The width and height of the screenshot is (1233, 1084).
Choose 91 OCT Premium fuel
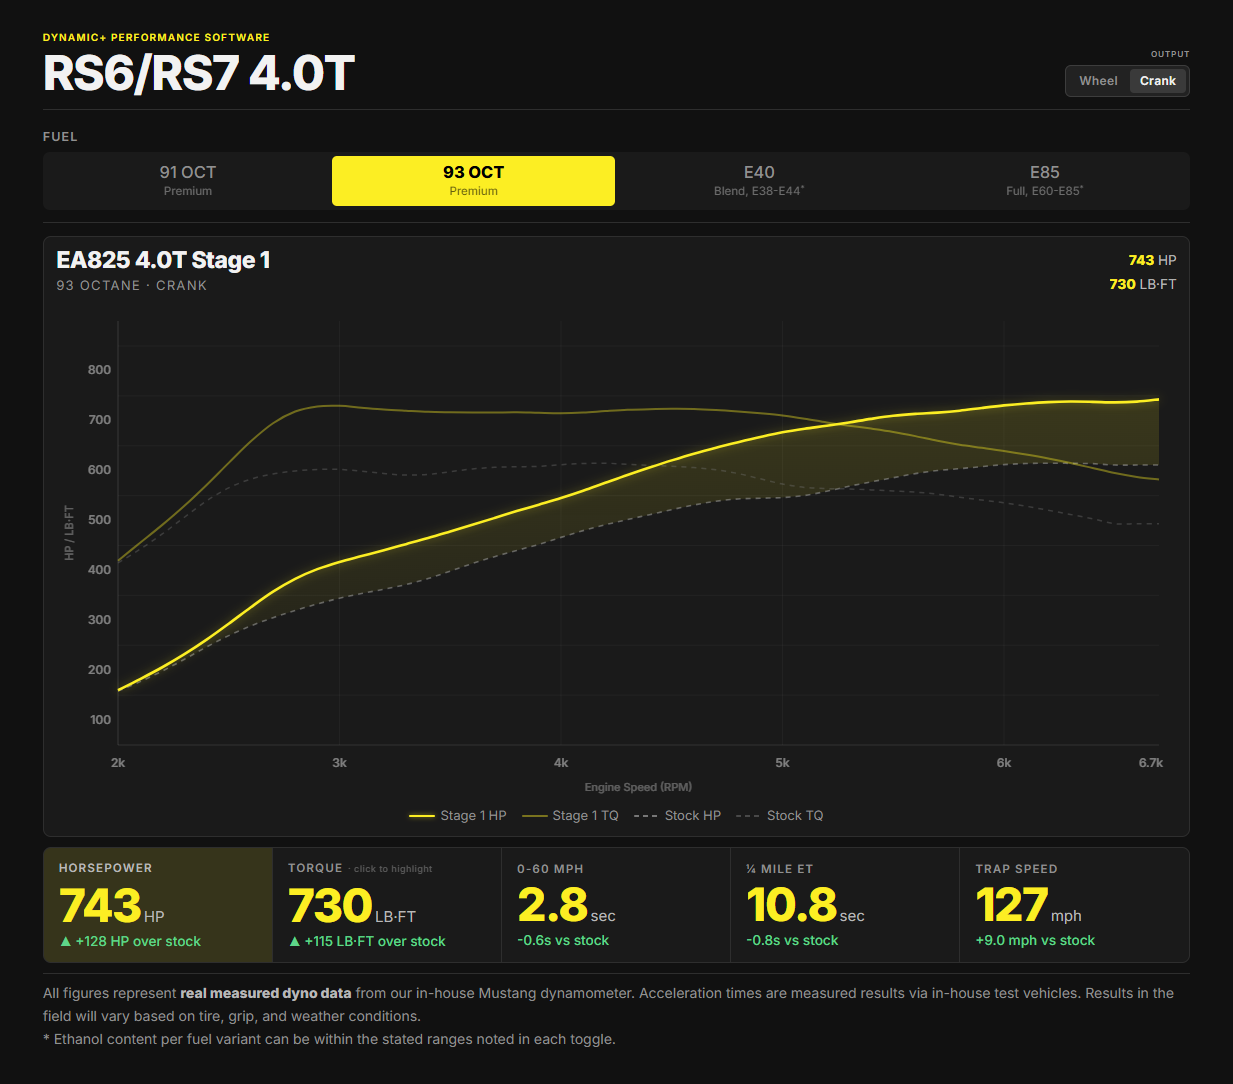click(x=188, y=181)
